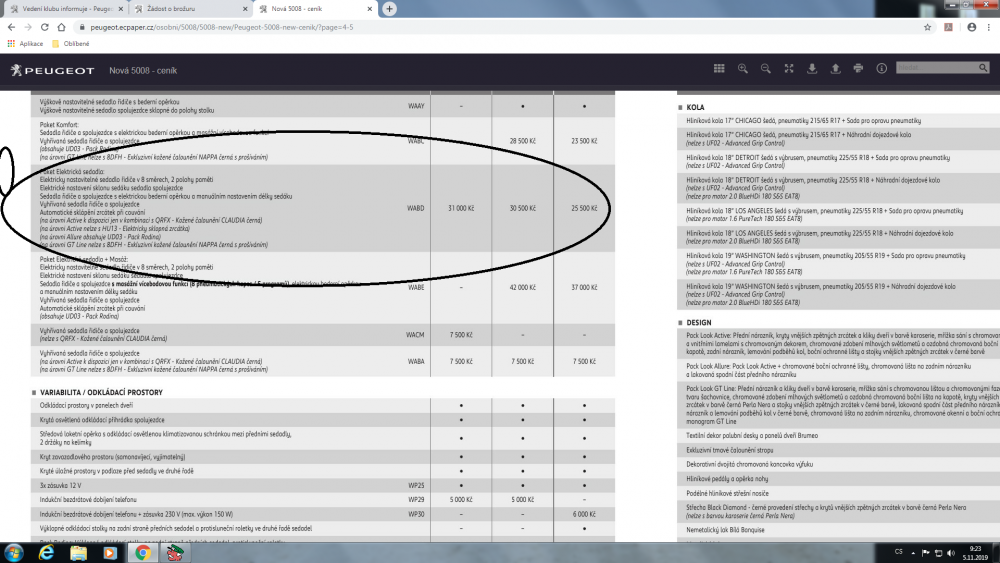This screenshot has height=563, width=1000.
Task: Reload the current page
Action: click(45, 27)
